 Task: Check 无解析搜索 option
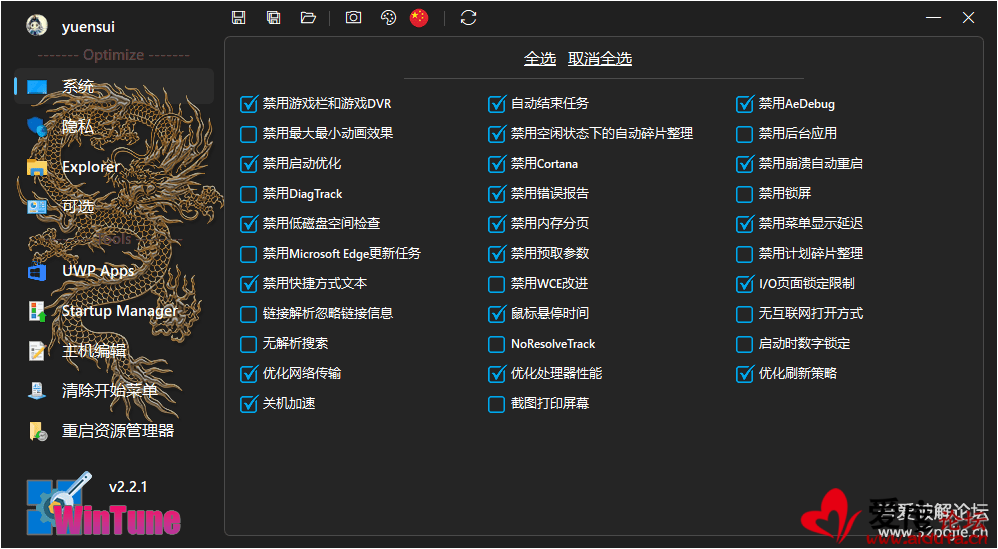pos(248,344)
